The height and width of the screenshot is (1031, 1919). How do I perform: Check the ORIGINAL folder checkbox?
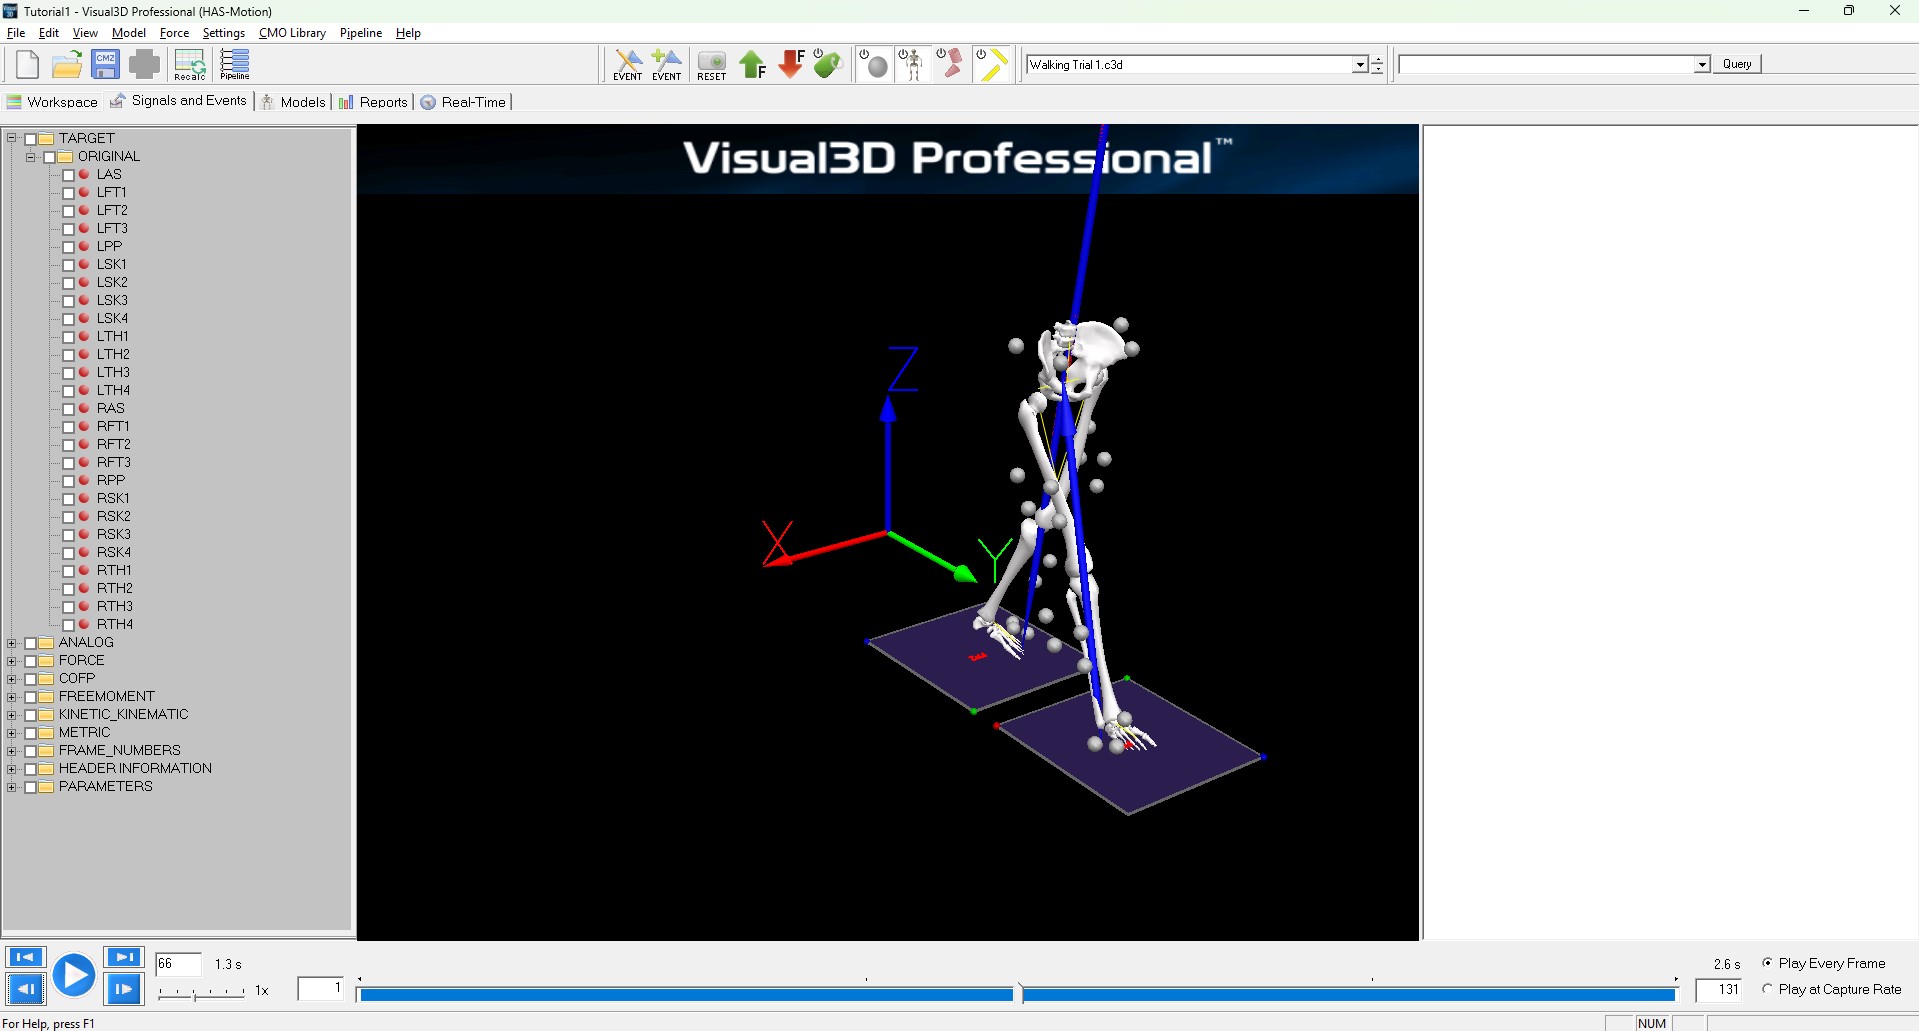(x=49, y=157)
